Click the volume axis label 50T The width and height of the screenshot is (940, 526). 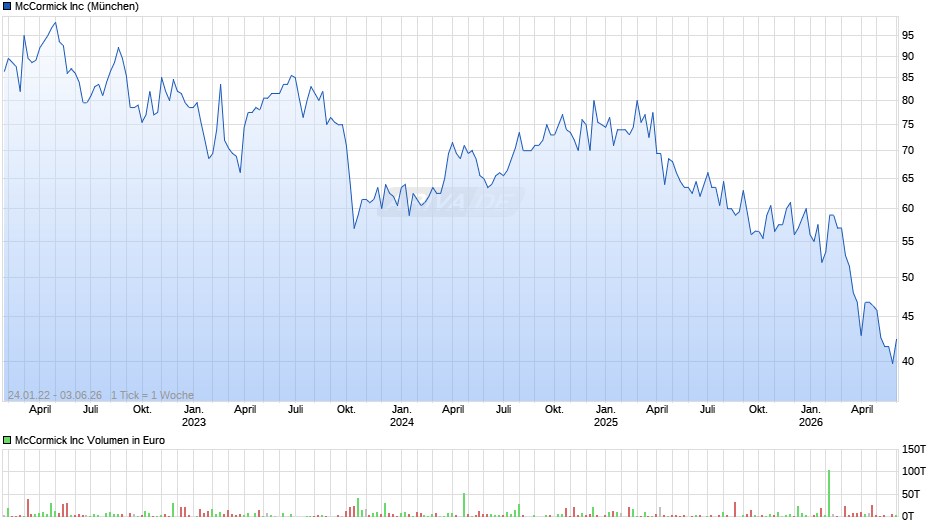[911, 494]
